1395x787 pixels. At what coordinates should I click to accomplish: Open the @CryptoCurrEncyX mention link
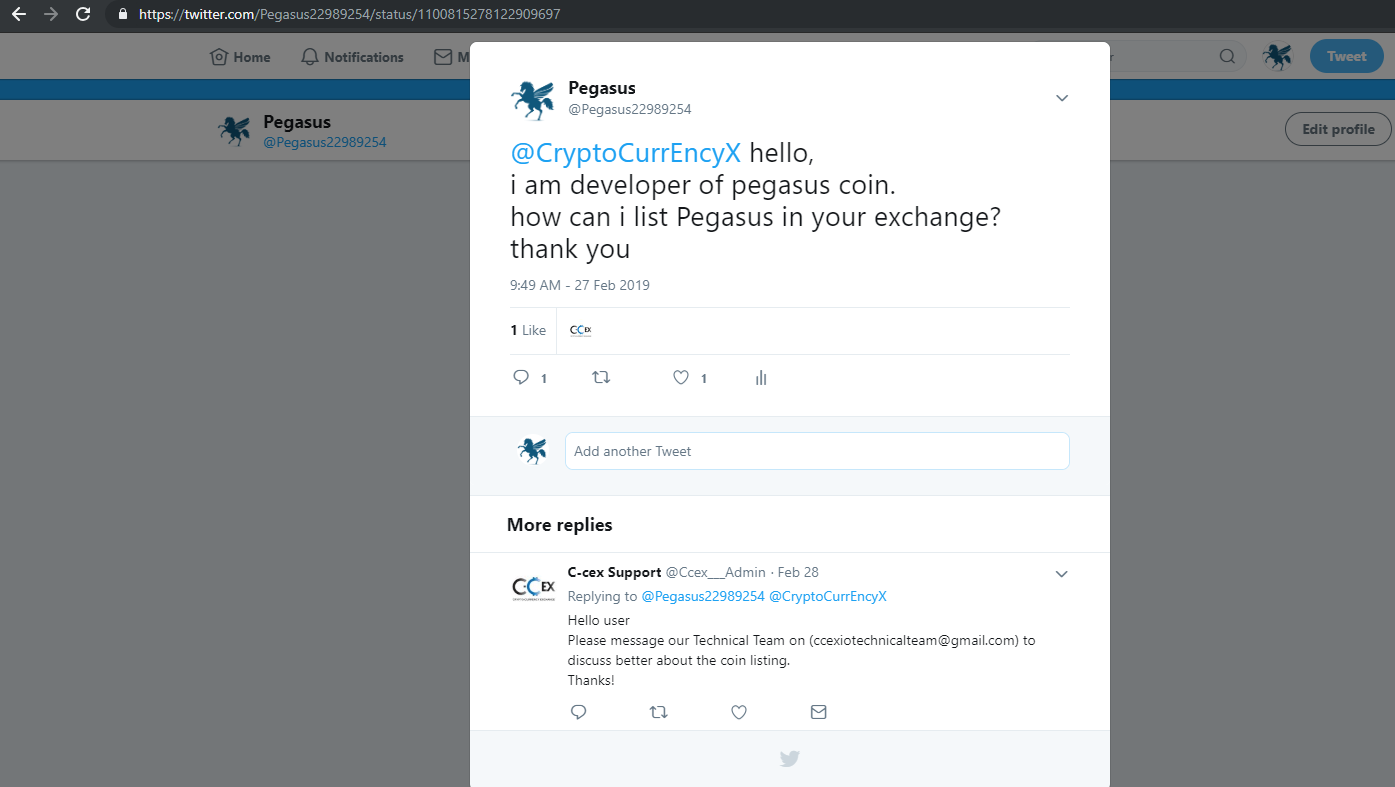pos(626,153)
